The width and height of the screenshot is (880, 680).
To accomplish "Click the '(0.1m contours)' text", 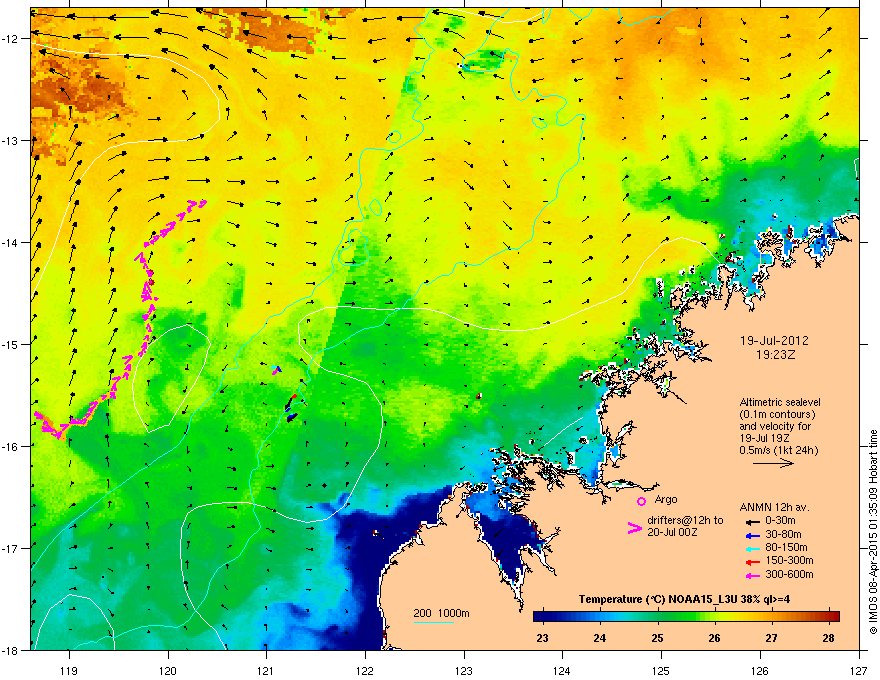I will point(777,415).
